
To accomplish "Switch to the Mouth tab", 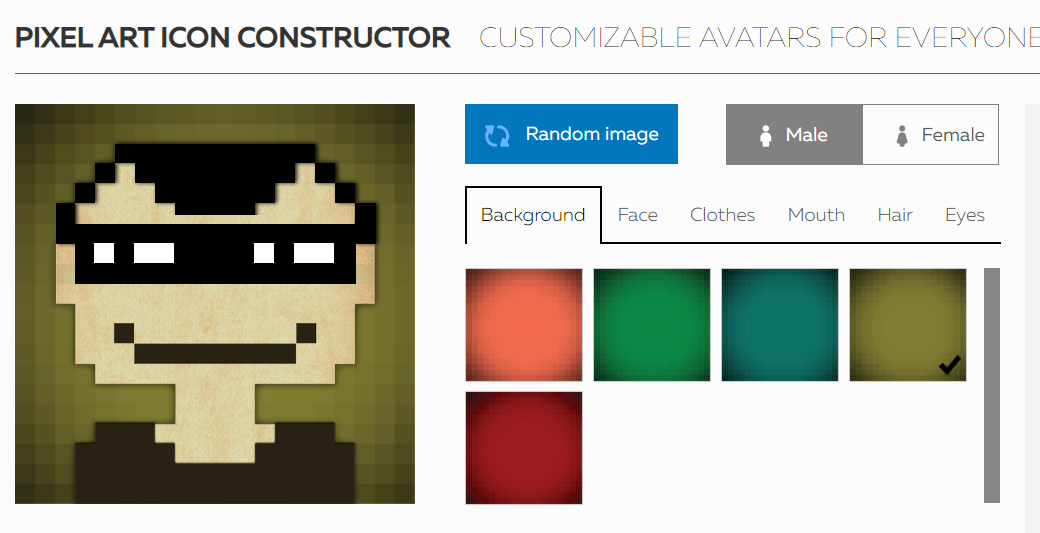I will pyautogui.click(x=816, y=215).
